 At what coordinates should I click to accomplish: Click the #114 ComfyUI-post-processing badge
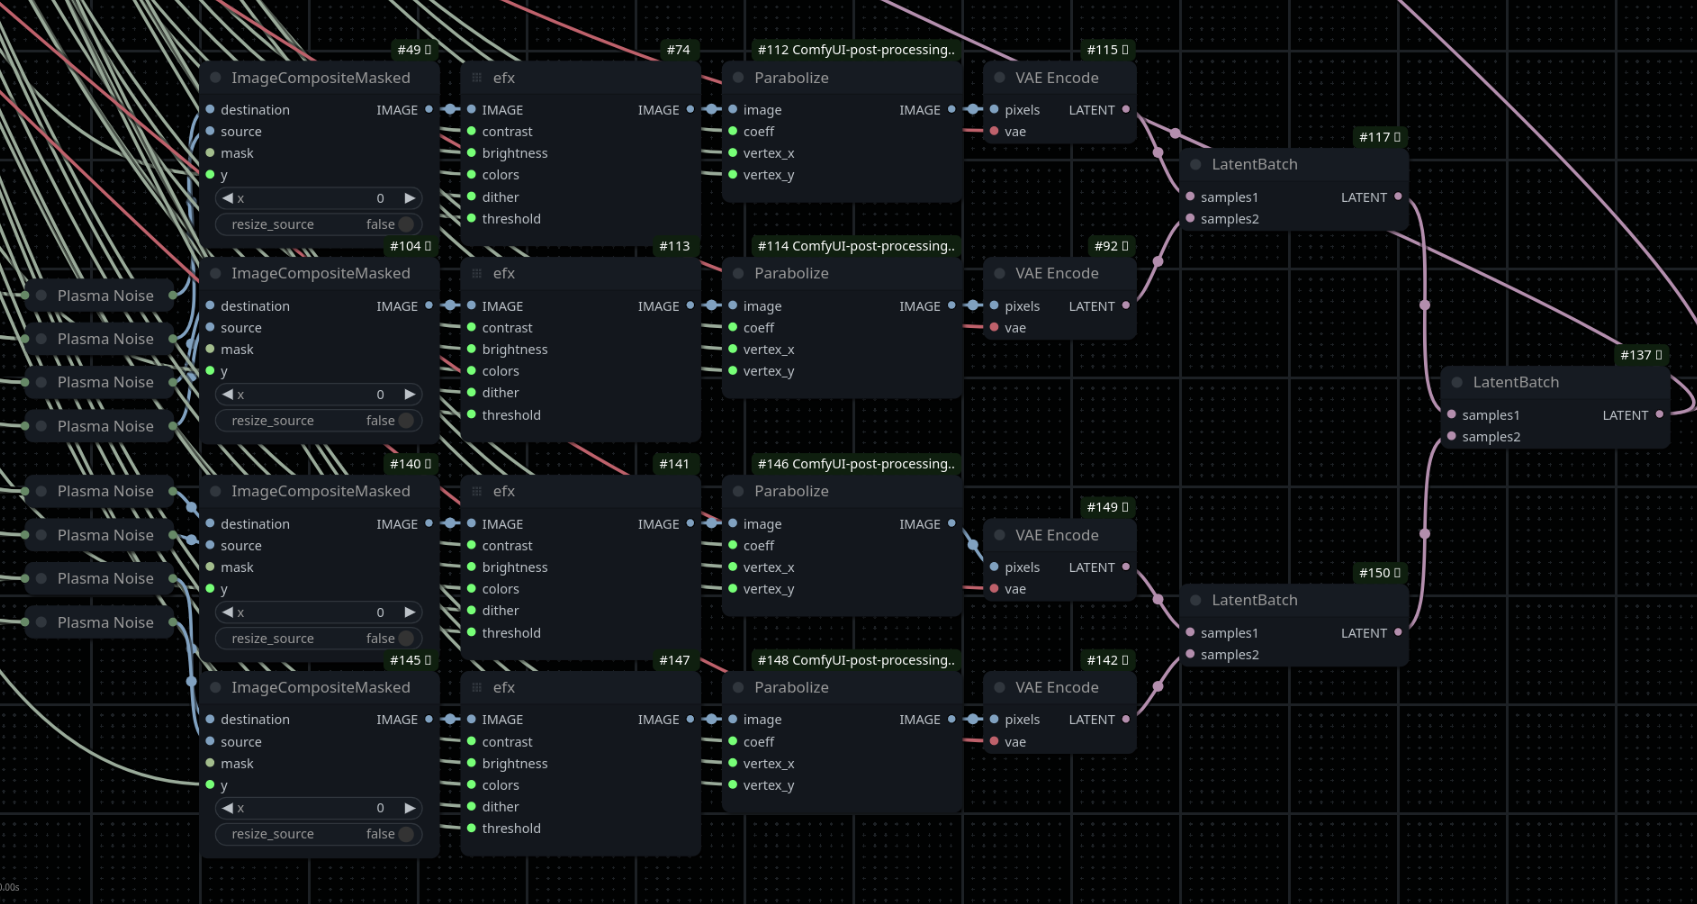pos(856,246)
